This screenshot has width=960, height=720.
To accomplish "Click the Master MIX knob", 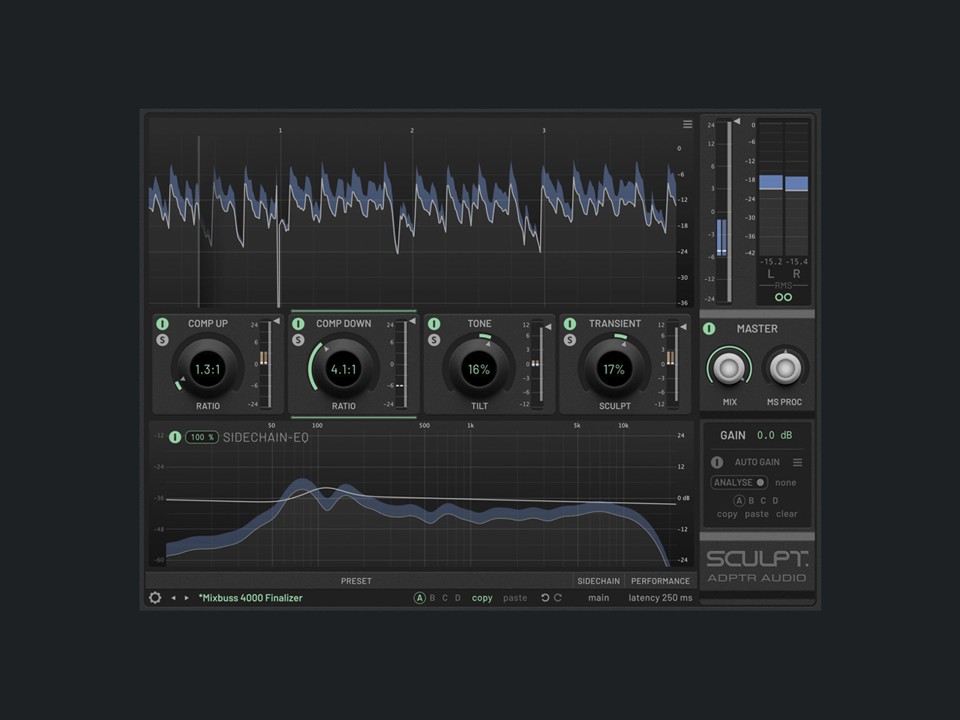I will click(x=729, y=368).
